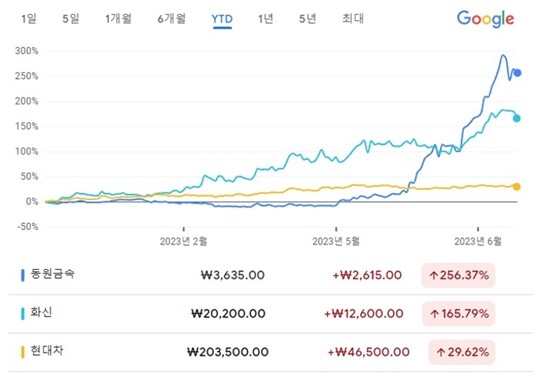Select the YTD tab
Screen dimensions: 540x378
[222, 19]
